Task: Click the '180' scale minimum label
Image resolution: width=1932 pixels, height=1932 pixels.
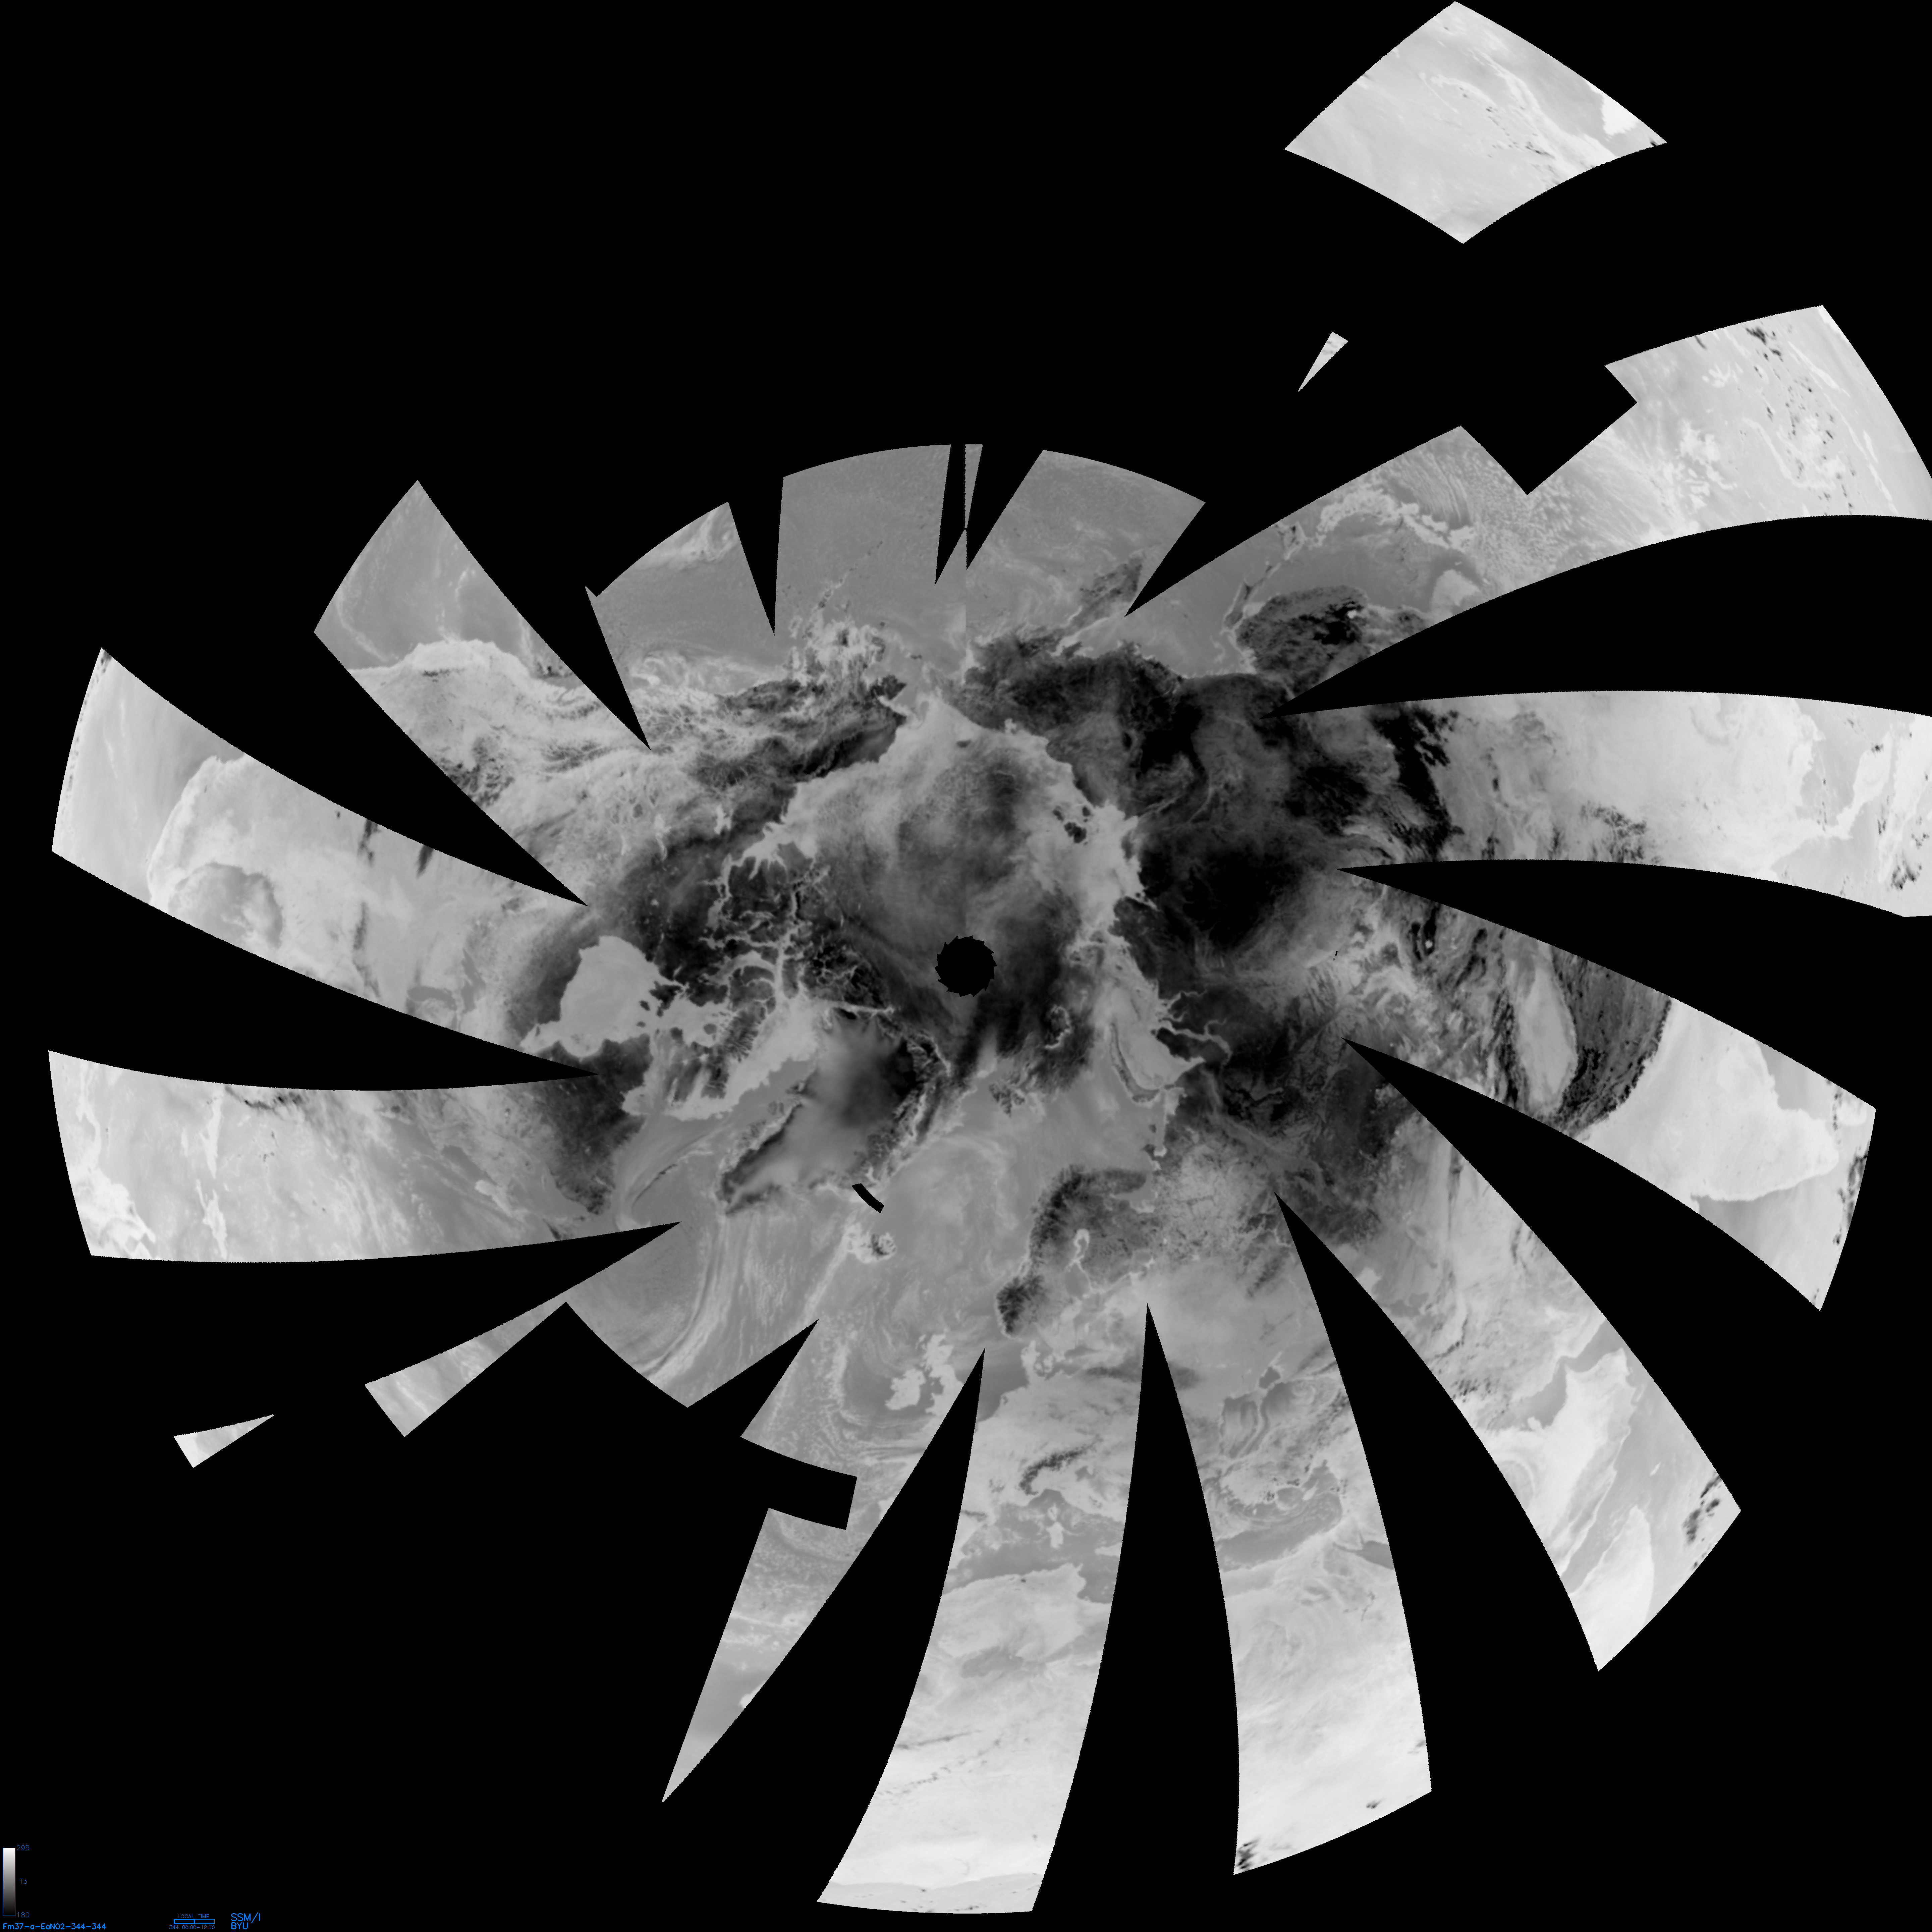Action: click(23, 1915)
